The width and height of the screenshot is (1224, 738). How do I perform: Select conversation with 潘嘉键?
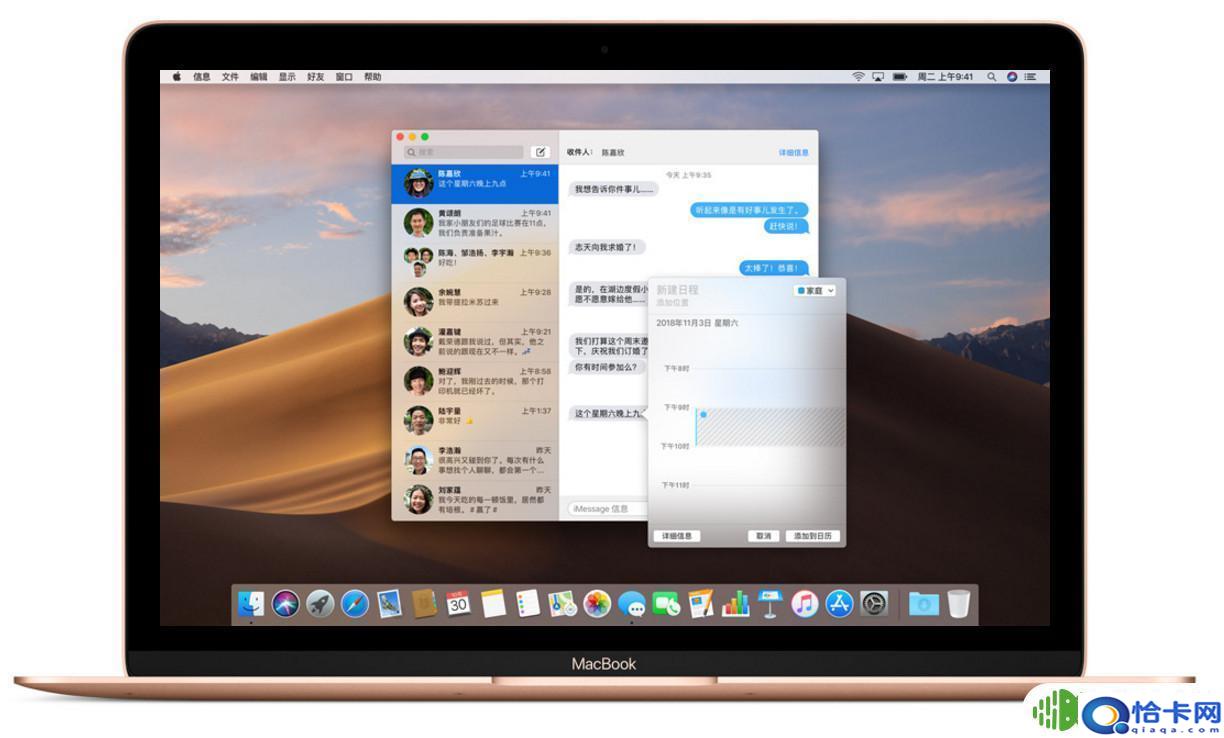(474, 341)
